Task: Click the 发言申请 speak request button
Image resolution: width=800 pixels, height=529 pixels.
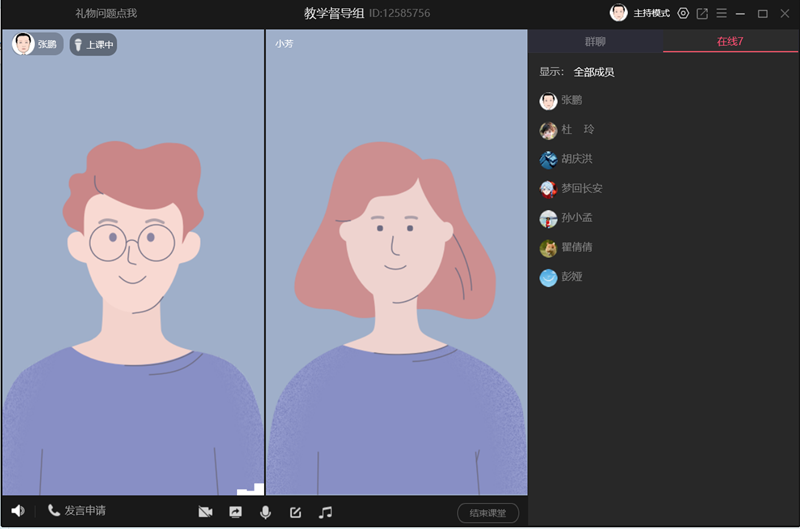Action: tap(76, 511)
